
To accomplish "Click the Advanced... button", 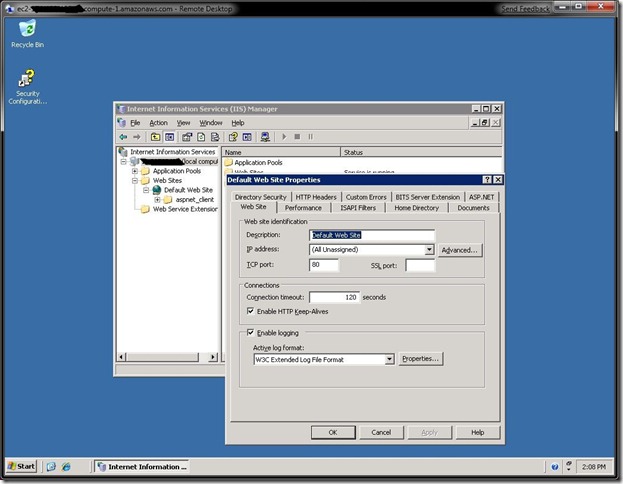I will (x=460, y=250).
